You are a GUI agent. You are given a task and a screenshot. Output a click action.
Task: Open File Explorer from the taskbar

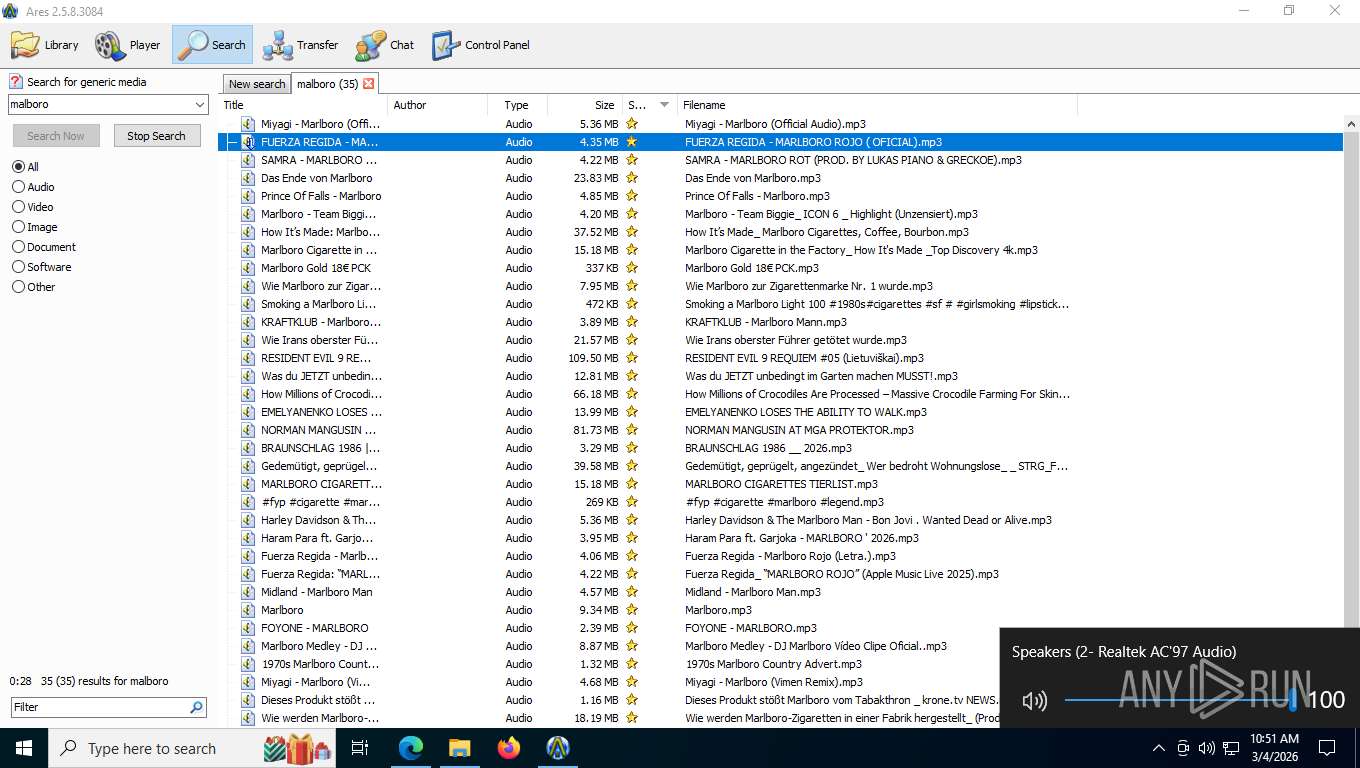[x=460, y=748]
